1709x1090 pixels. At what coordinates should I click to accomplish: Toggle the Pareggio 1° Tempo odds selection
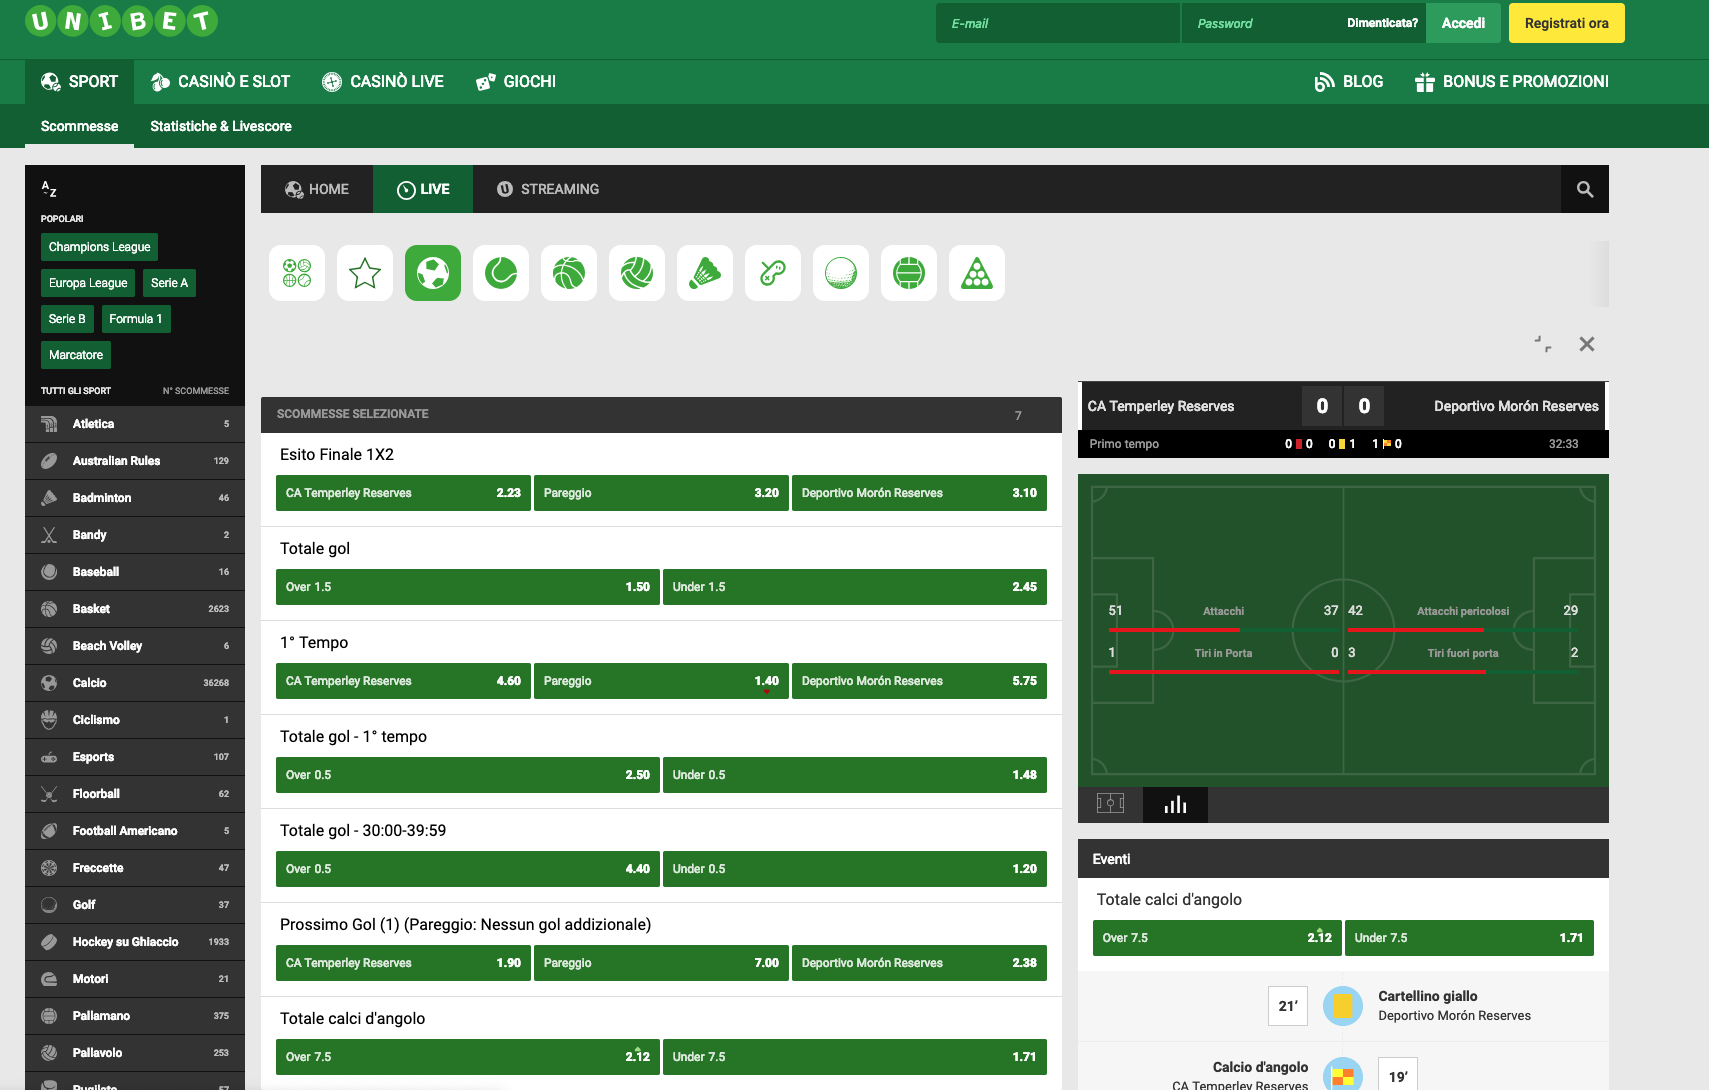click(661, 681)
